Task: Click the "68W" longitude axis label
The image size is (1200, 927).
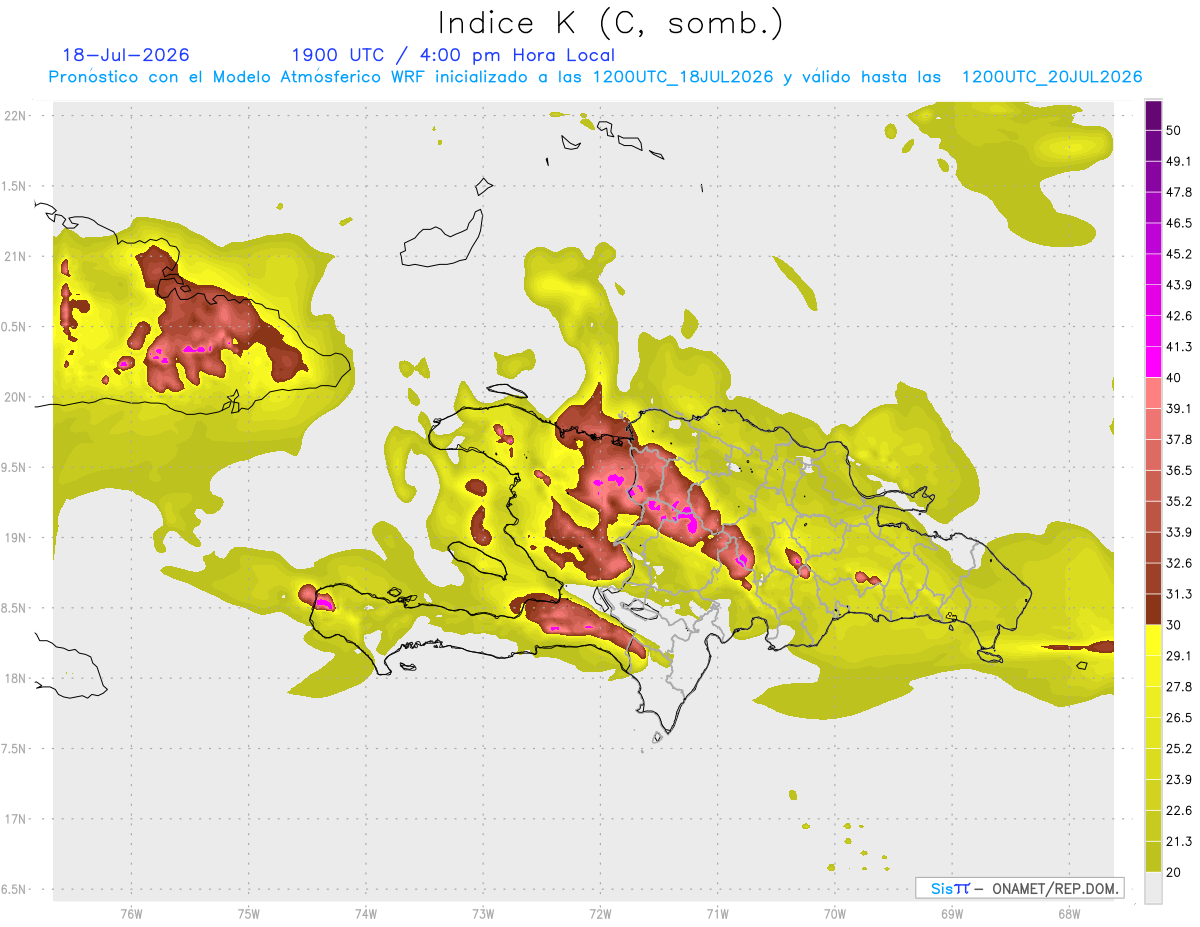Action: (x=1069, y=913)
